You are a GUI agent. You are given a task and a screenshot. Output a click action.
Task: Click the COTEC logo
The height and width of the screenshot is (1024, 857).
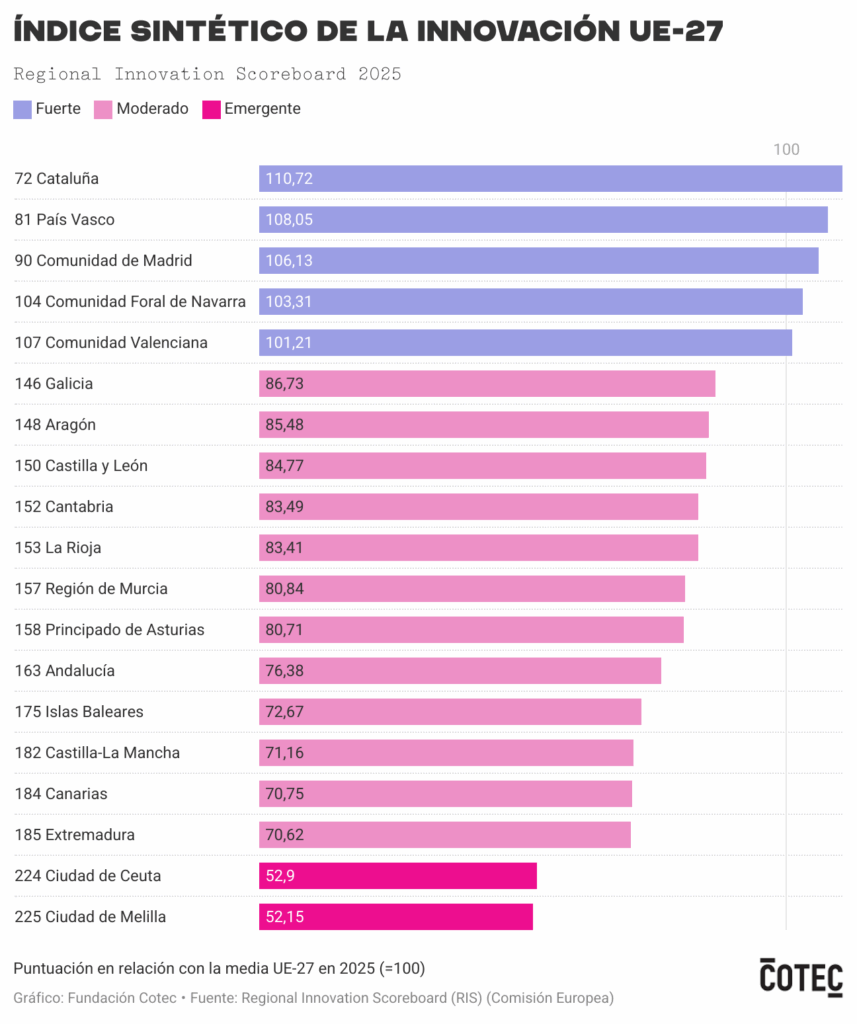(800, 977)
